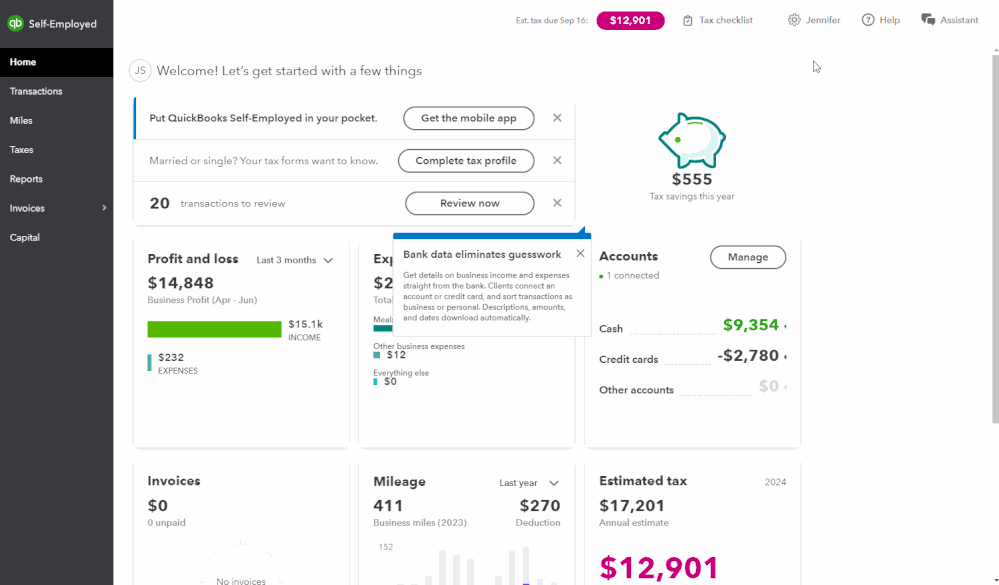This screenshot has width=999, height=585.
Task: Click the Review now button
Action: tap(470, 203)
